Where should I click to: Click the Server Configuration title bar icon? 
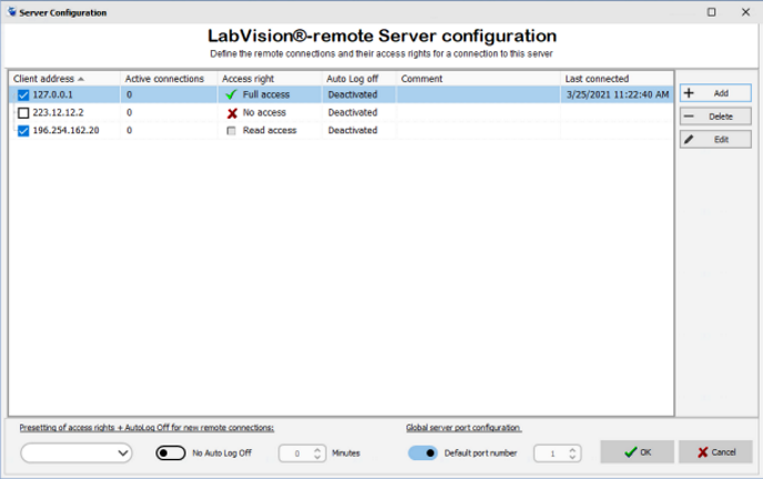(x=12, y=12)
